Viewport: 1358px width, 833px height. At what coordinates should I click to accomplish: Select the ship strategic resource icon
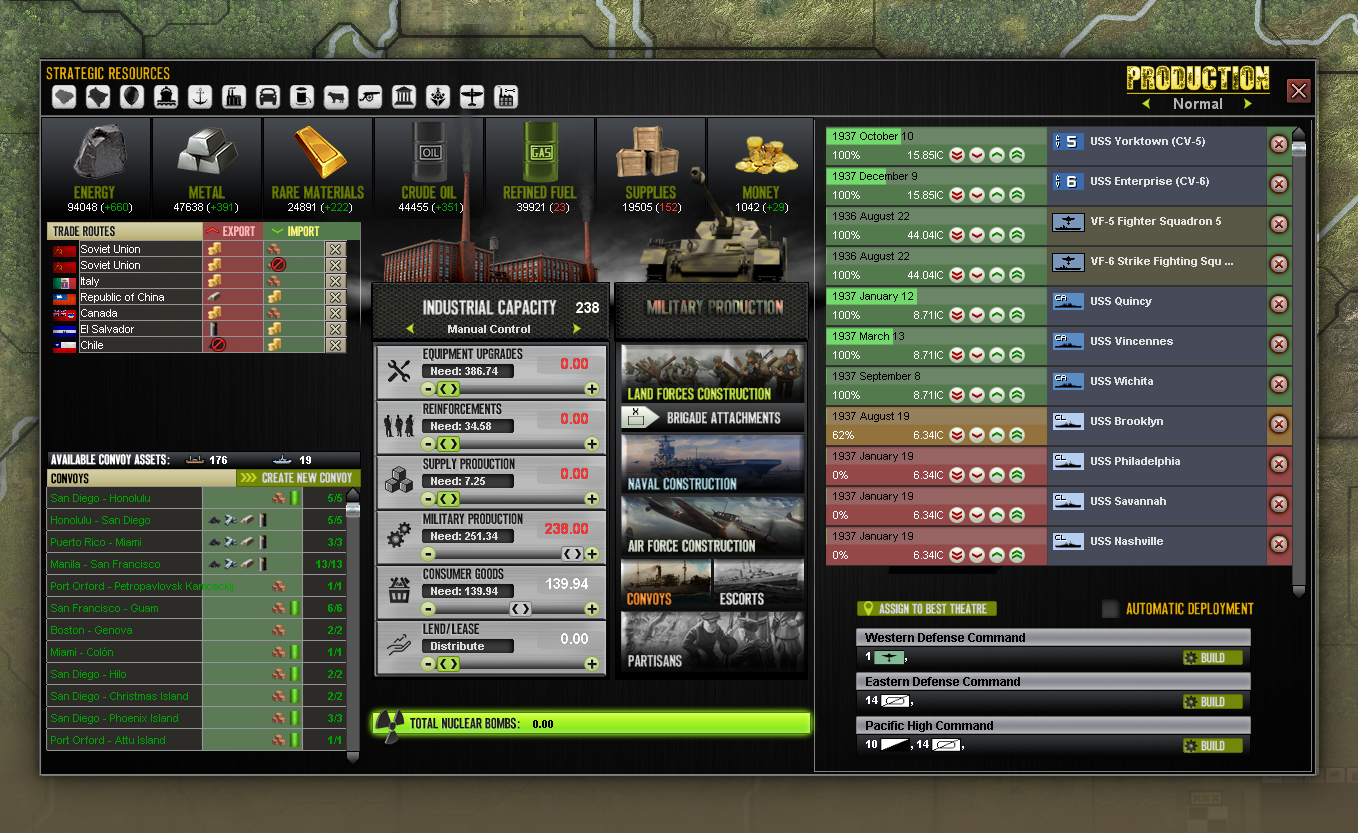(x=166, y=97)
